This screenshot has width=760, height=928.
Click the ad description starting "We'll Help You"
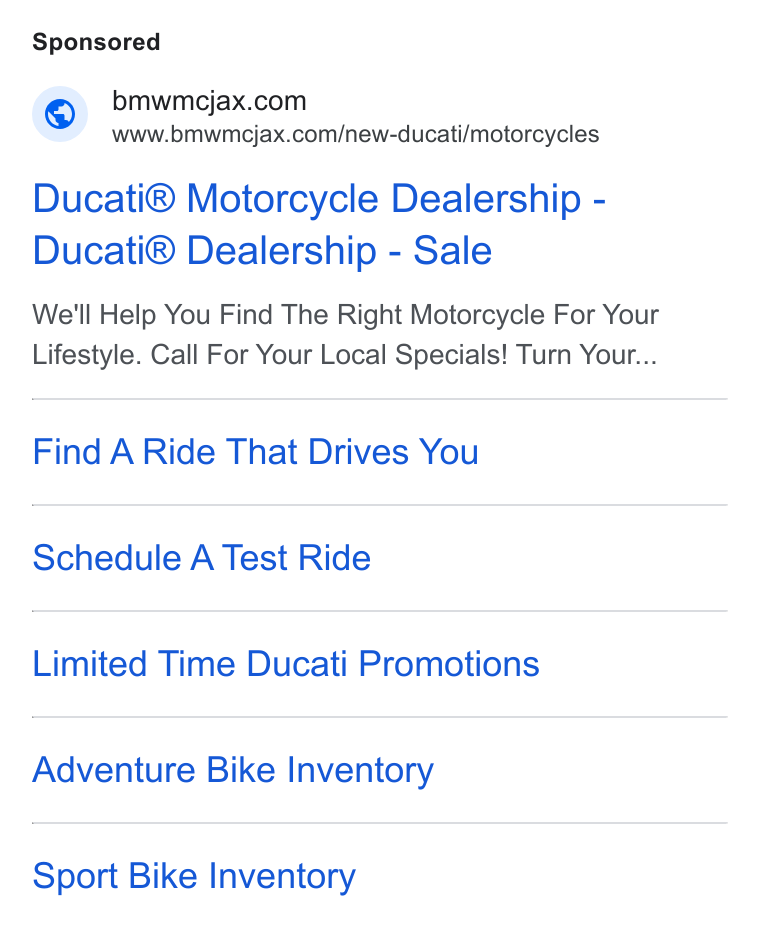coord(345,334)
